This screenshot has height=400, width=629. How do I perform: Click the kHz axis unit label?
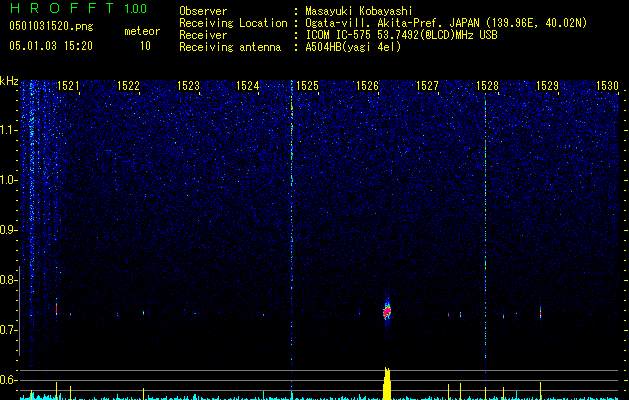(9, 81)
